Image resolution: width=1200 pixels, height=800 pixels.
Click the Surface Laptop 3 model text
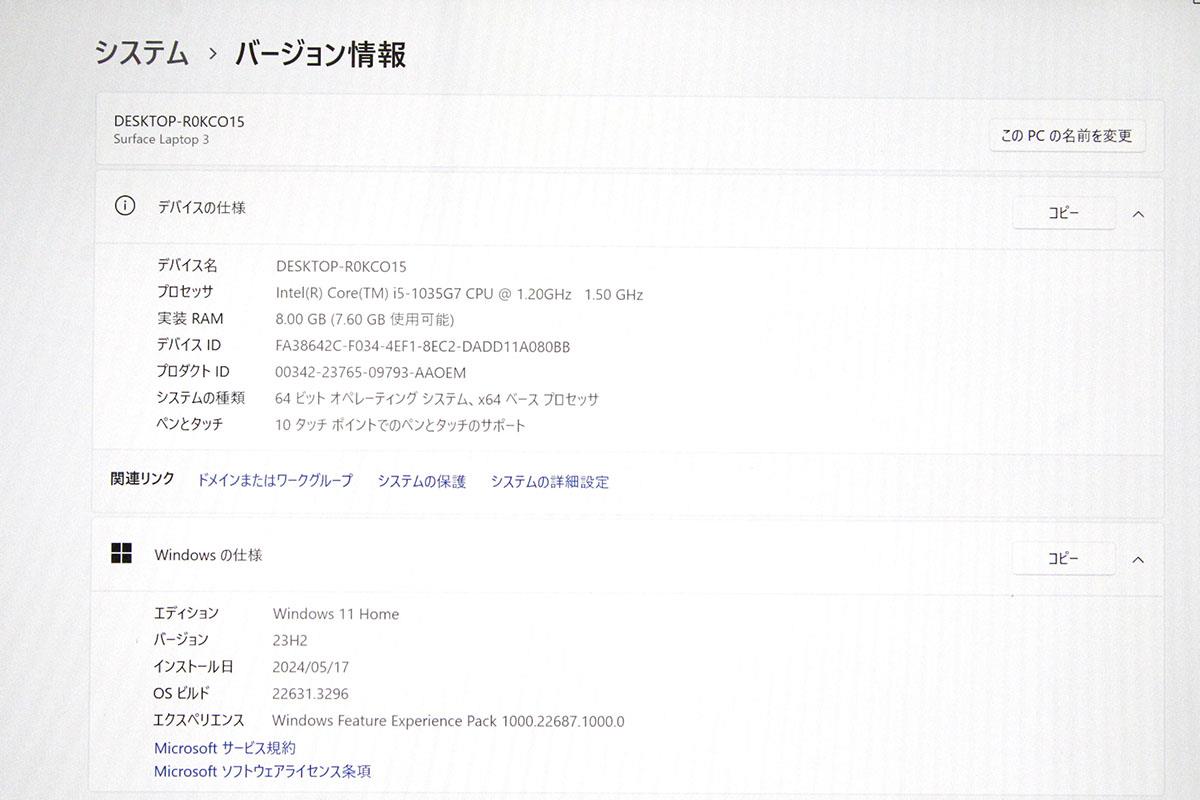161,140
